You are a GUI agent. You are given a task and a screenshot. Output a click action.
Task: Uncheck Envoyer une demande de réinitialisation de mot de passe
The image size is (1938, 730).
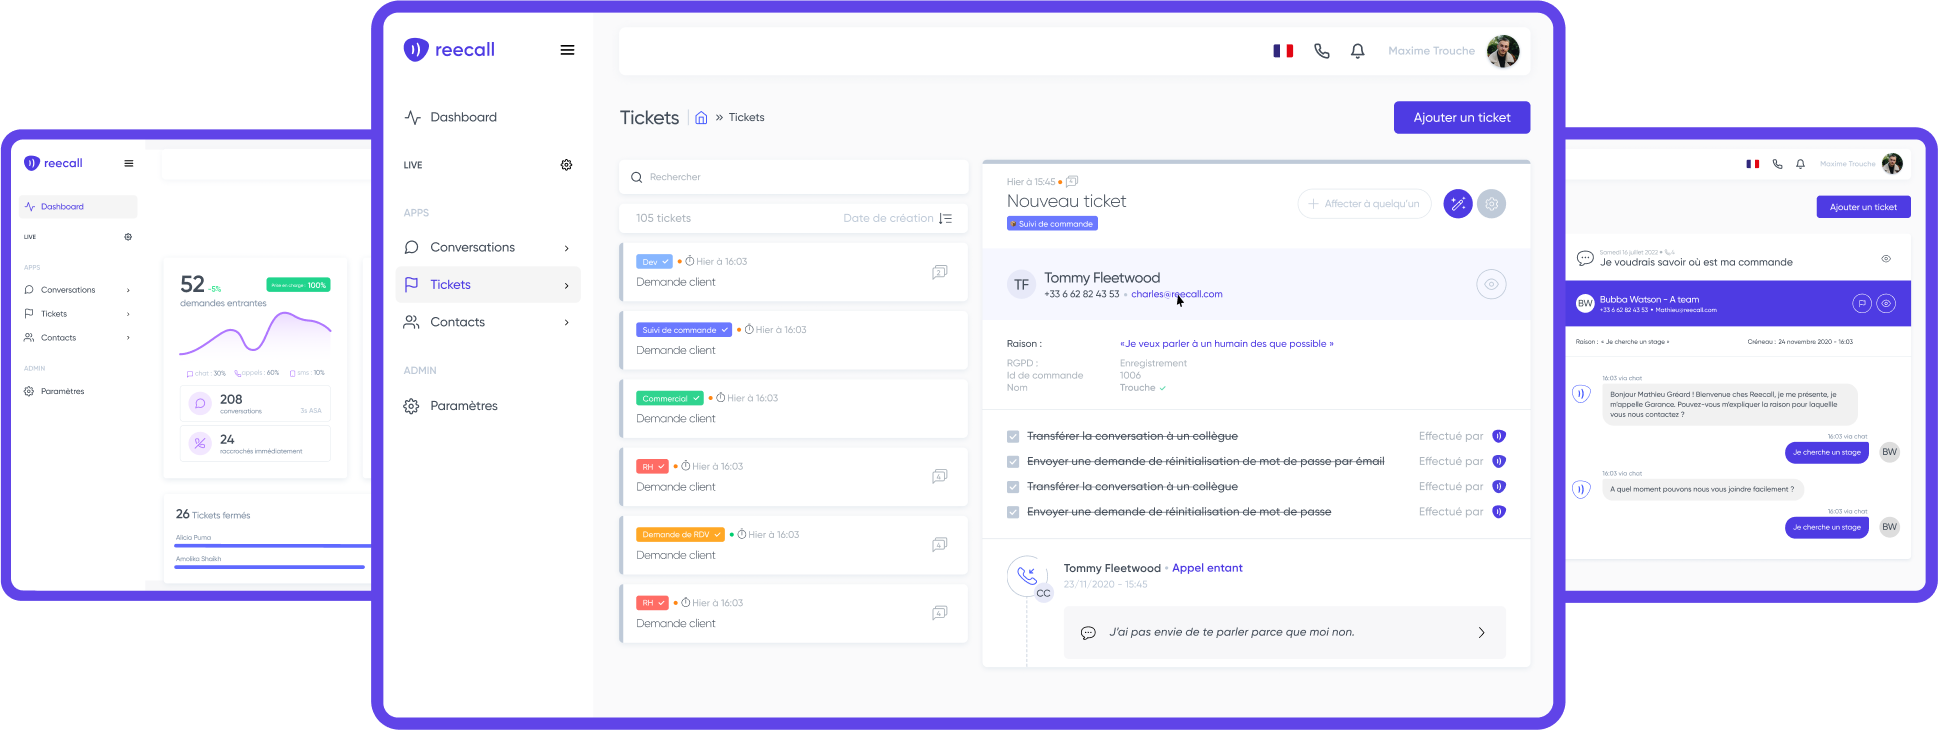[1013, 512]
